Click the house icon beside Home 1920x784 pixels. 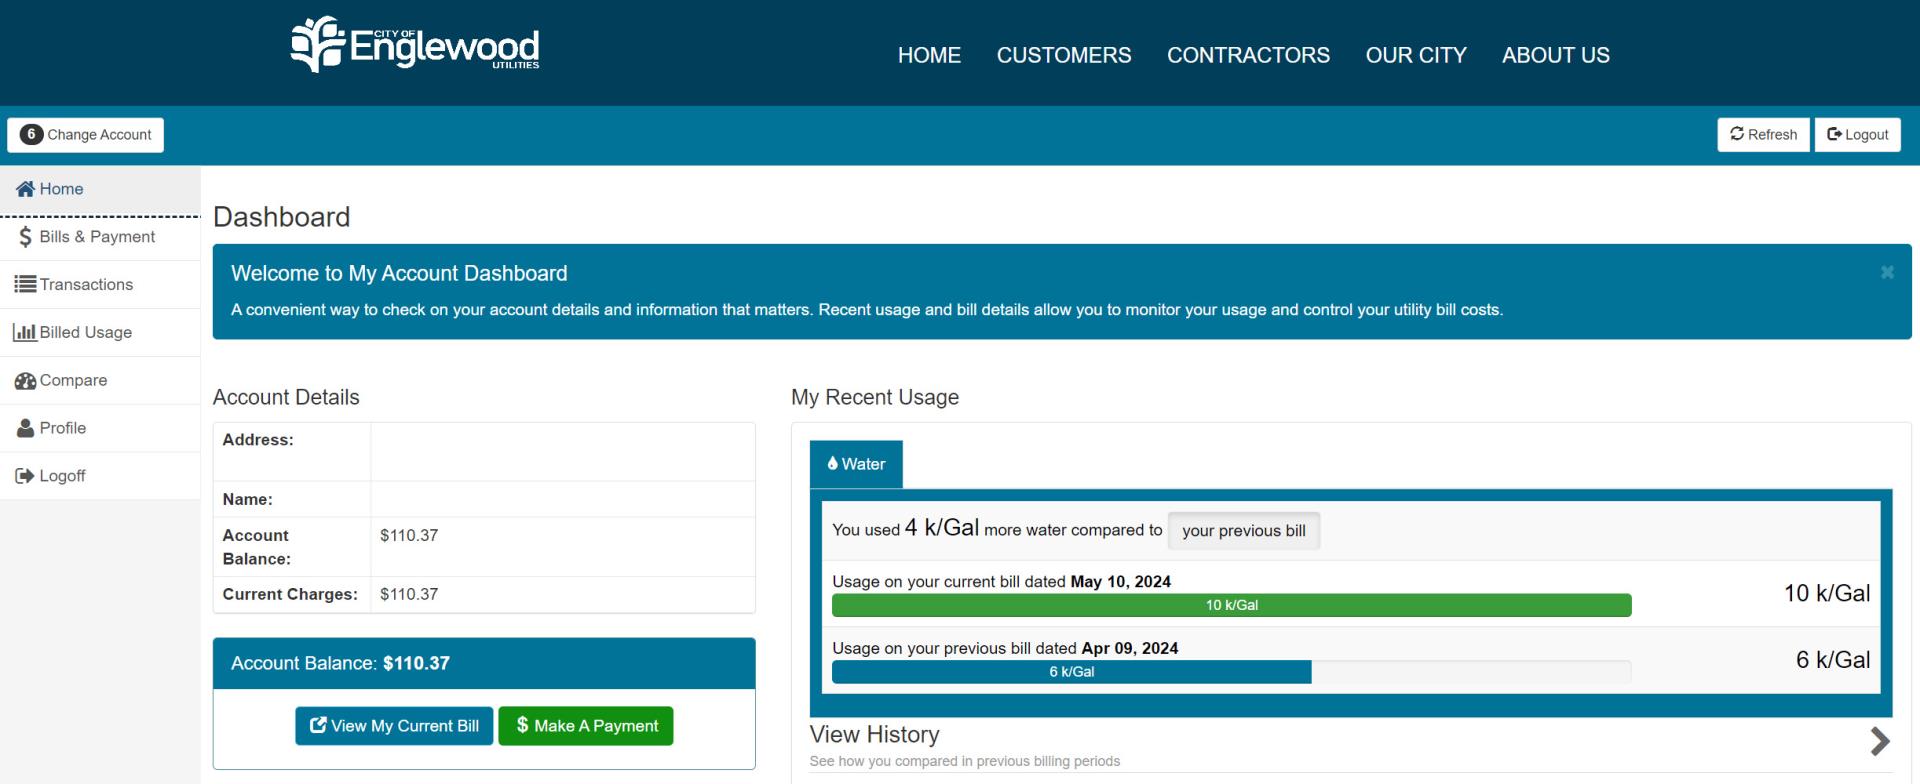25,189
